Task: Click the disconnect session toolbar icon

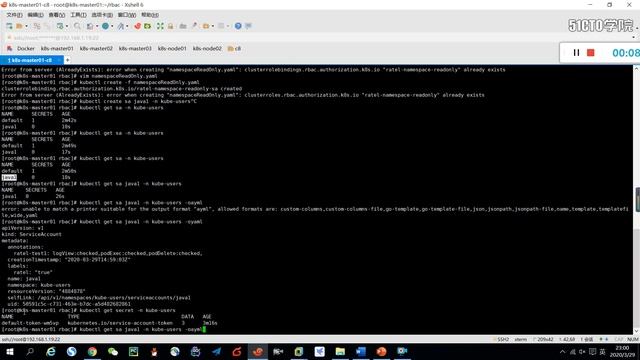Action: 37,26
